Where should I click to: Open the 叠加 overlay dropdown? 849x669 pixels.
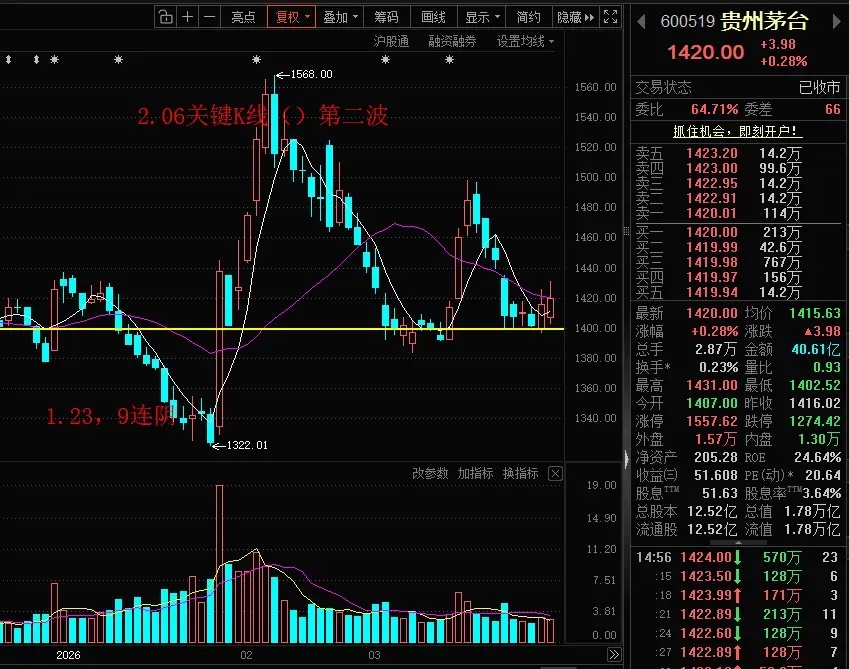[340, 17]
